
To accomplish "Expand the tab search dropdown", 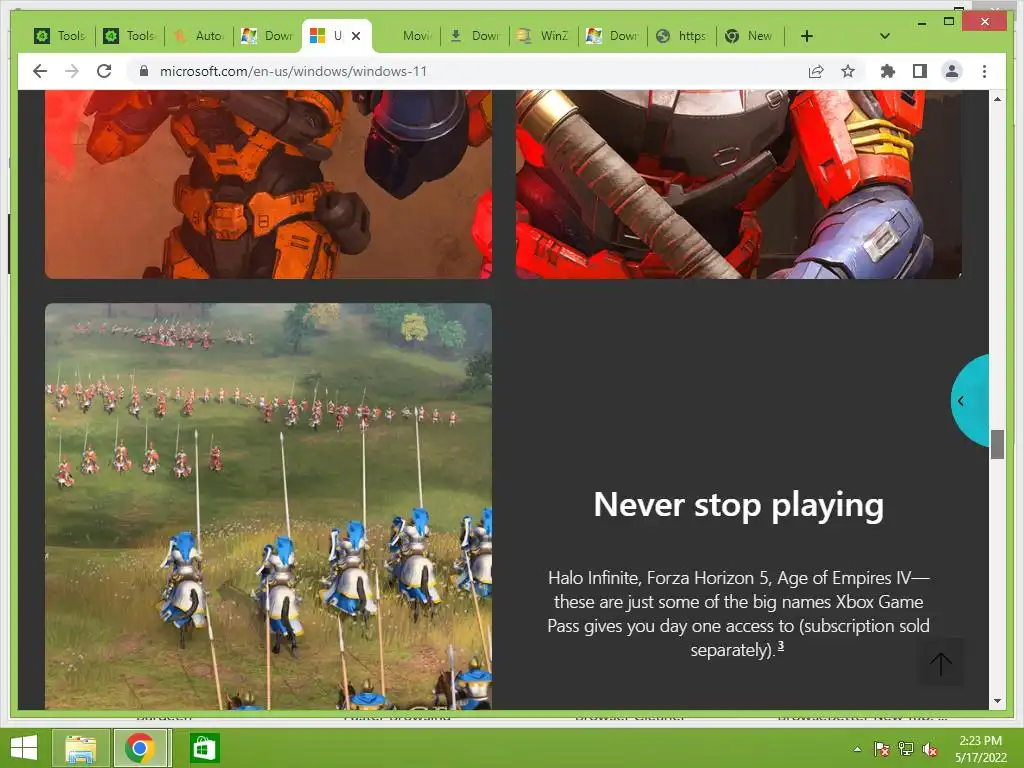I will 884,36.
